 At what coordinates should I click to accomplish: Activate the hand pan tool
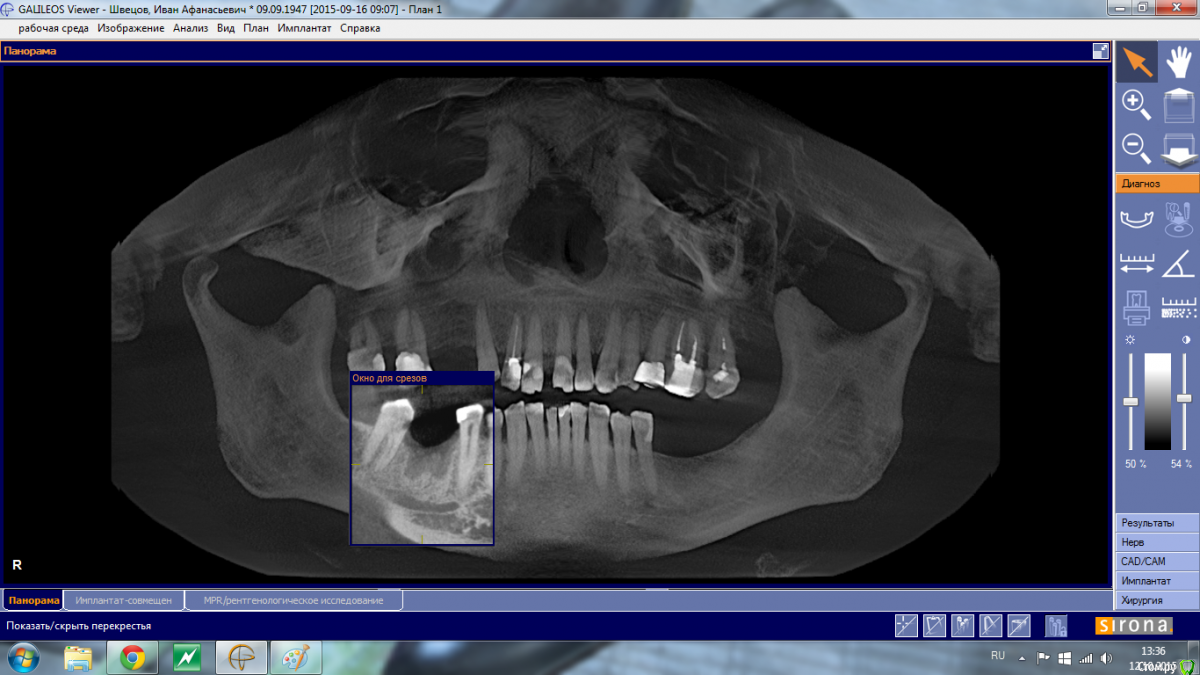pyautogui.click(x=1179, y=62)
